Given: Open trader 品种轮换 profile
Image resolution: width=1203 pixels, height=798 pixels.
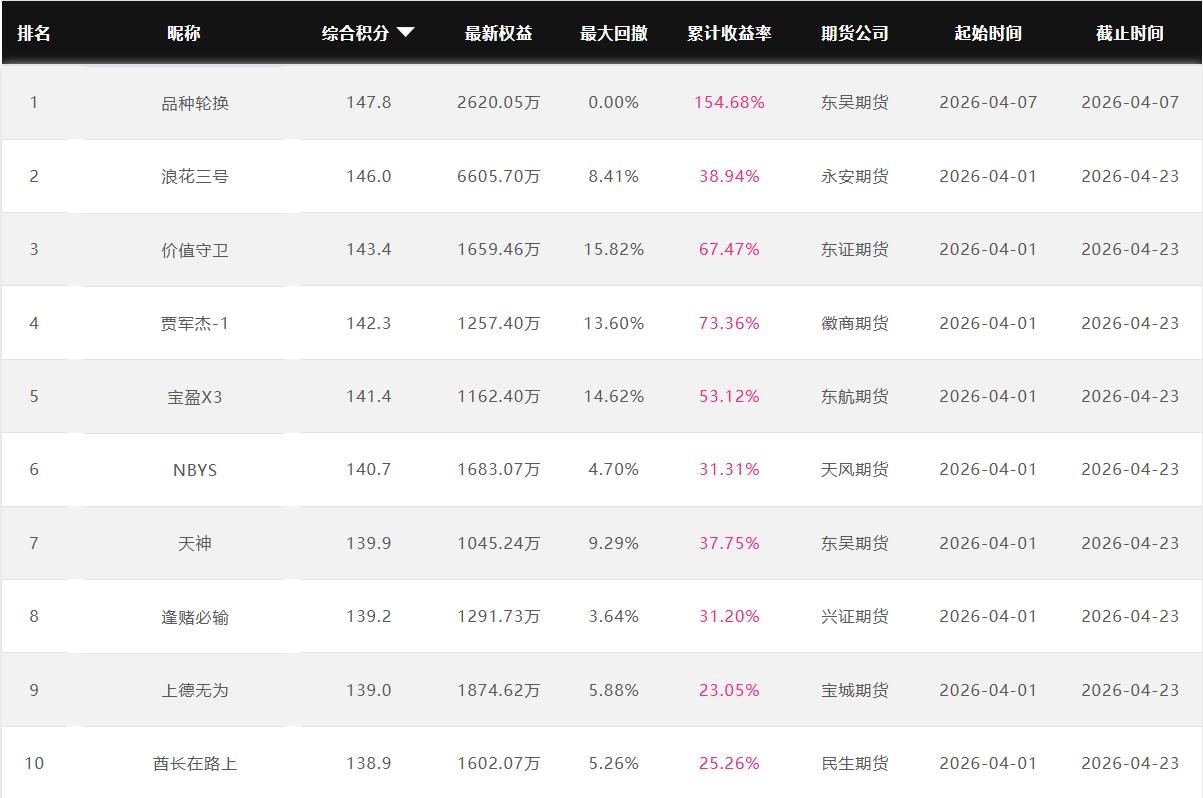Looking at the screenshot, I should tap(195, 103).
